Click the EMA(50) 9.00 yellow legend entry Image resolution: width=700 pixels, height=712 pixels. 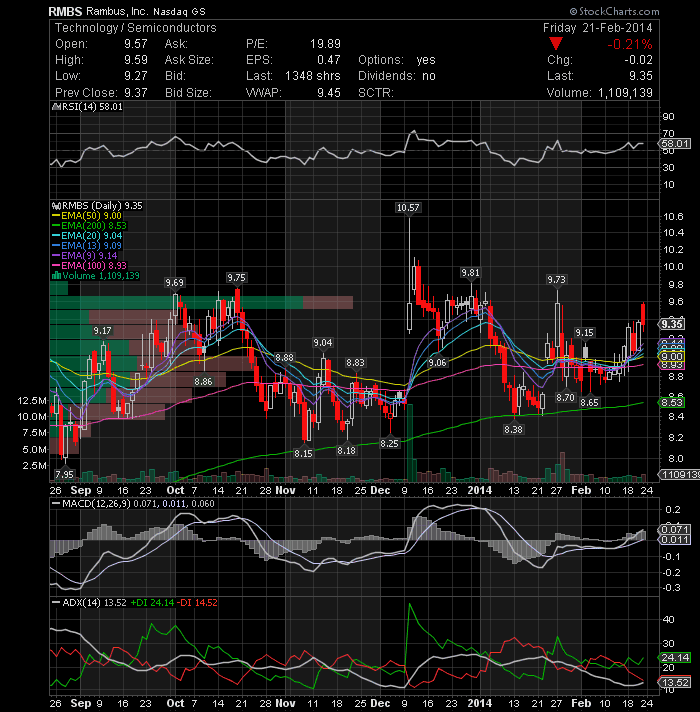point(87,216)
